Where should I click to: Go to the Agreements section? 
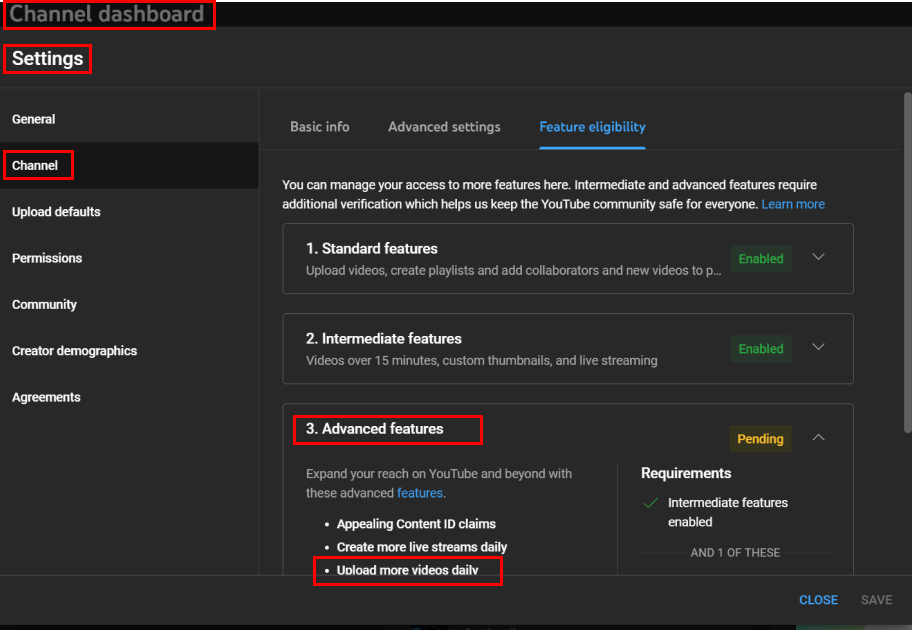[x=46, y=397]
